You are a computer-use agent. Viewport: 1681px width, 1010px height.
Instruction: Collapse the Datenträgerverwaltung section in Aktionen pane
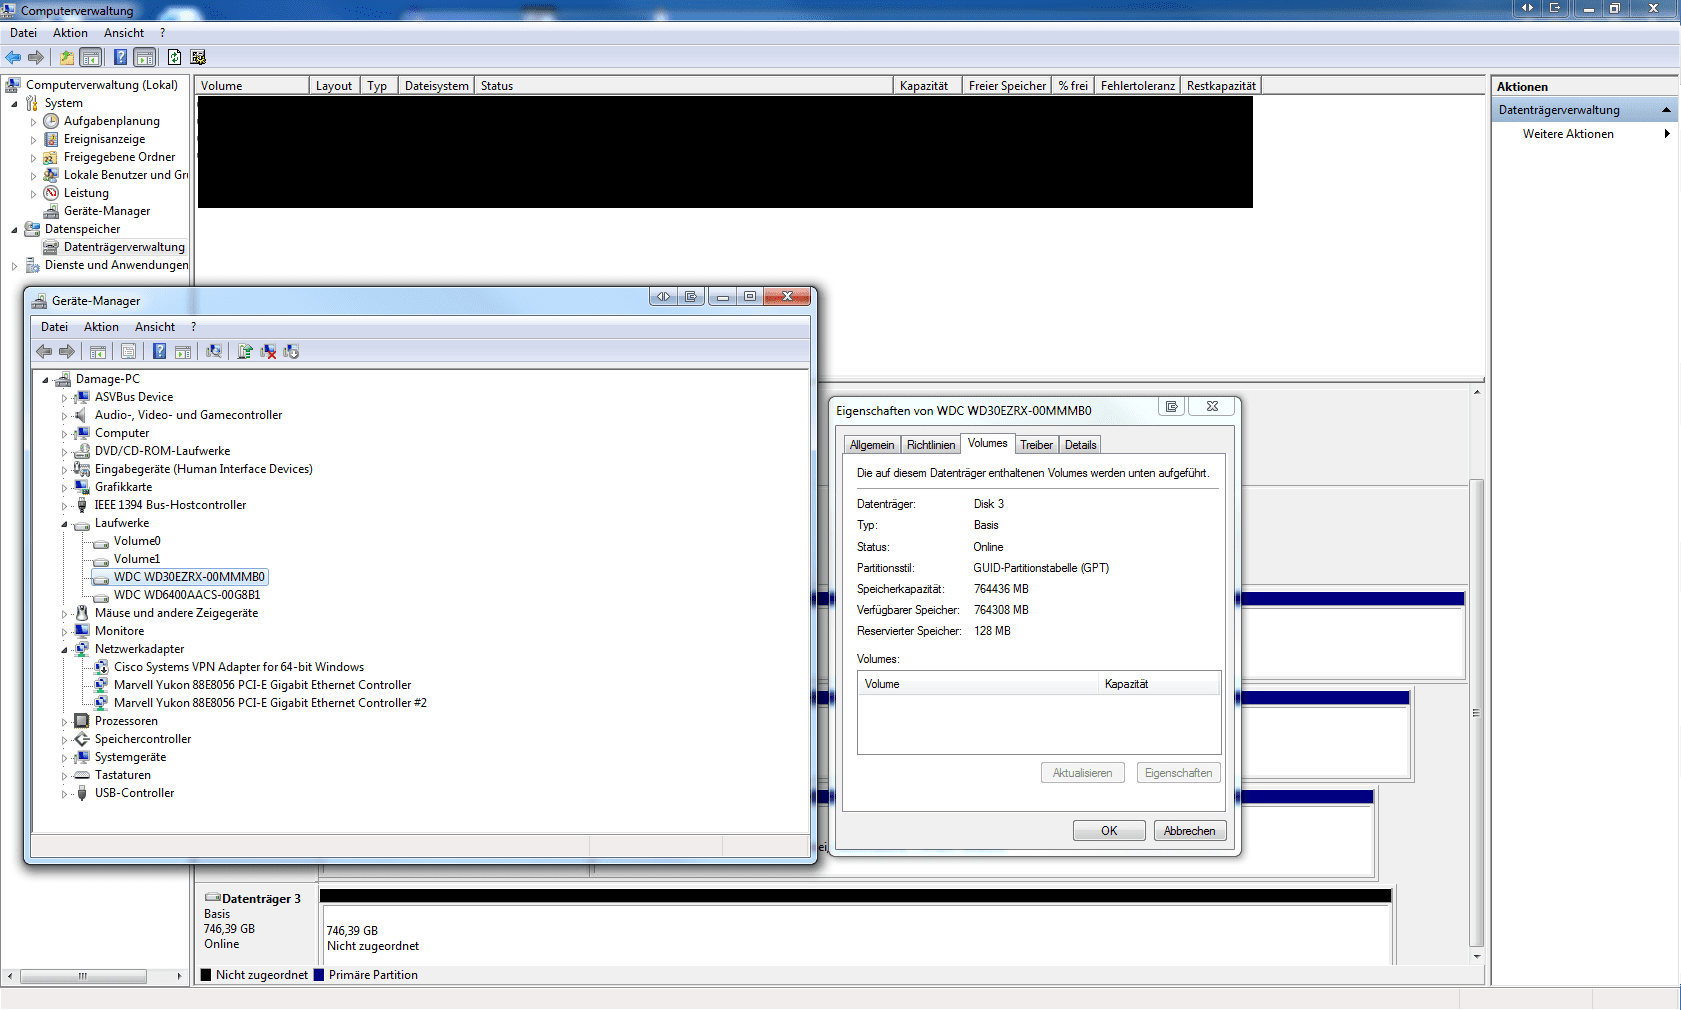tap(1666, 110)
